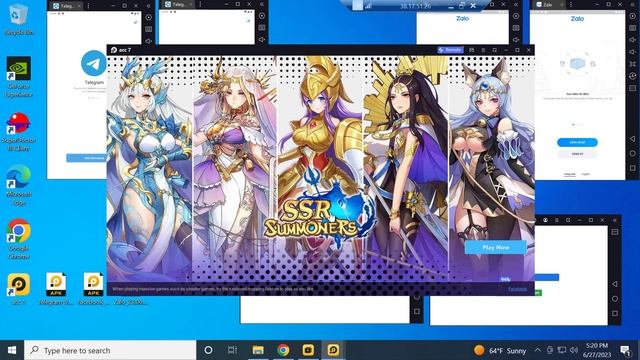Click the settings icon in the middle Zalo window sidebar
Viewport: 640px width, 360px height.
516,16
